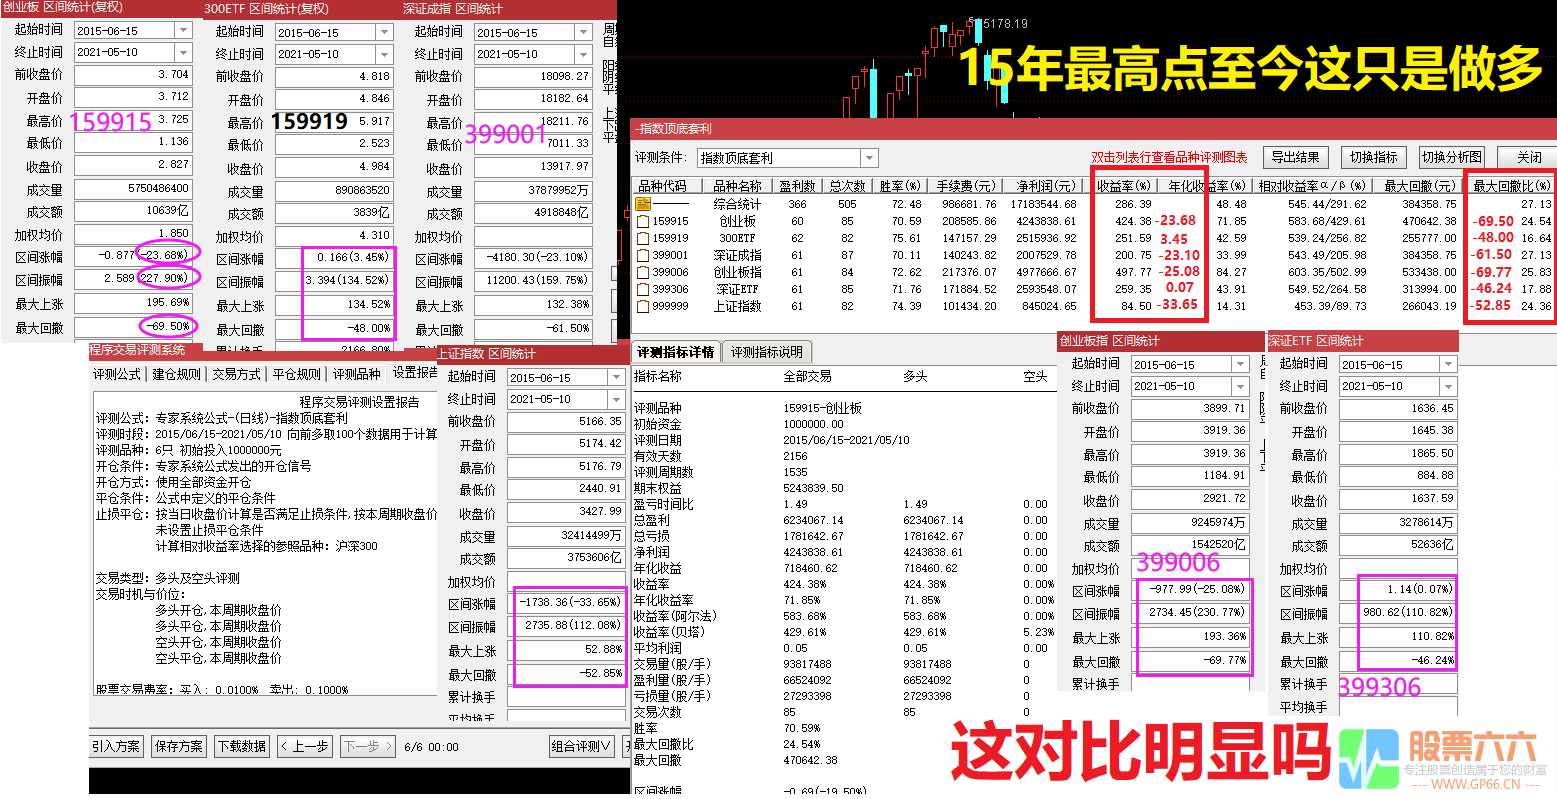Click the folder icon beside 综合统计 row

[643, 204]
